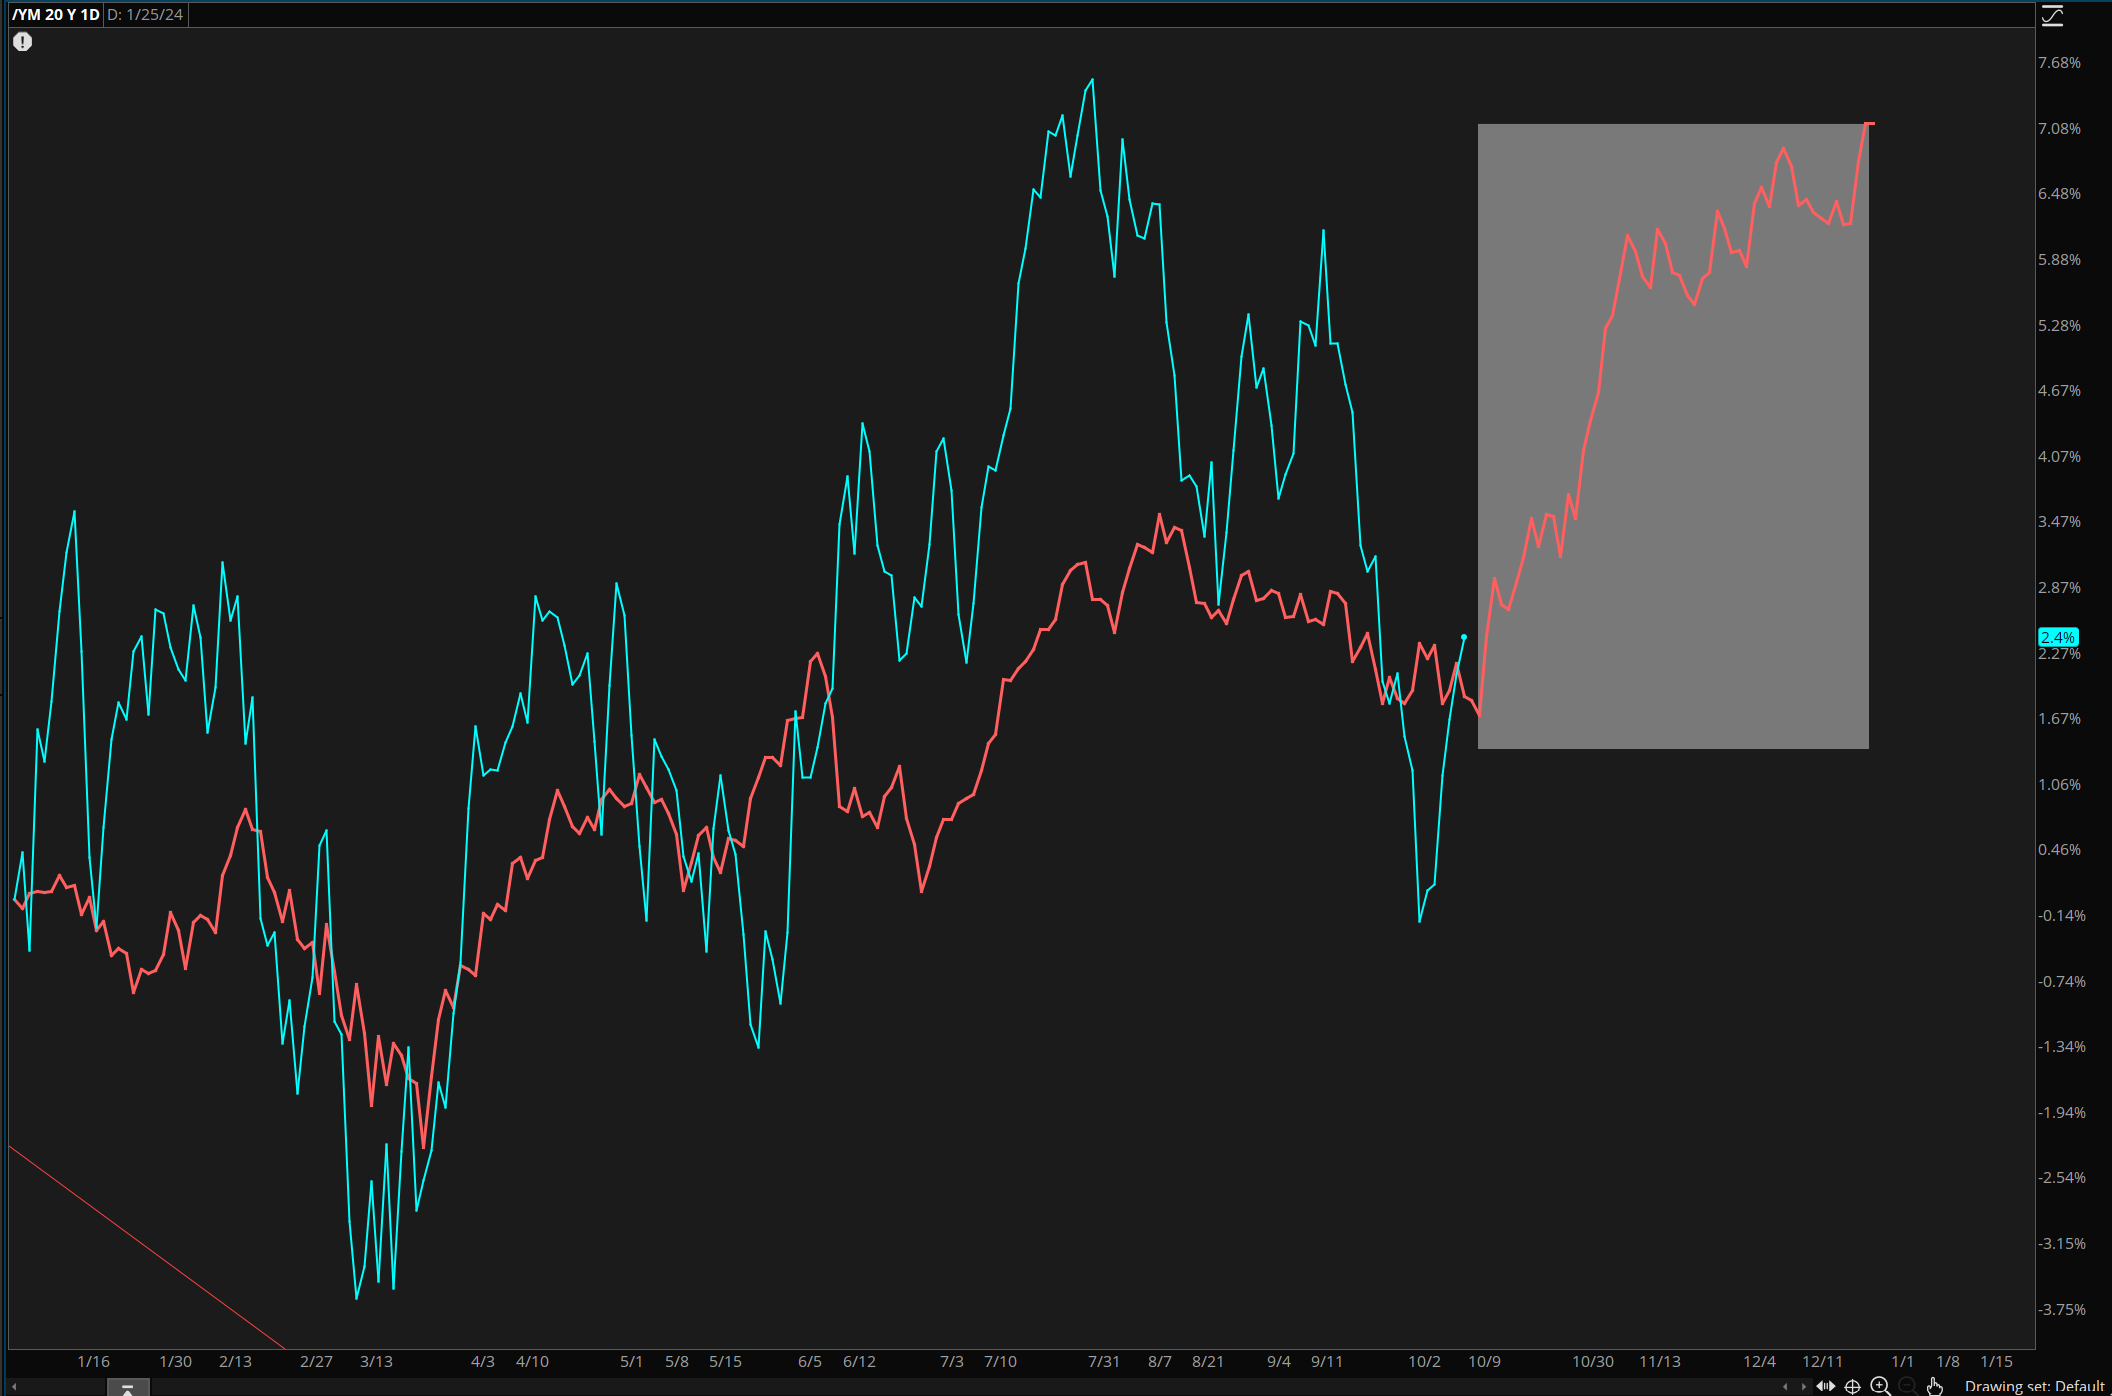Click the 10/9 date on time axis
This screenshot has width=2112, height=1396.
click(1484, 1362)
